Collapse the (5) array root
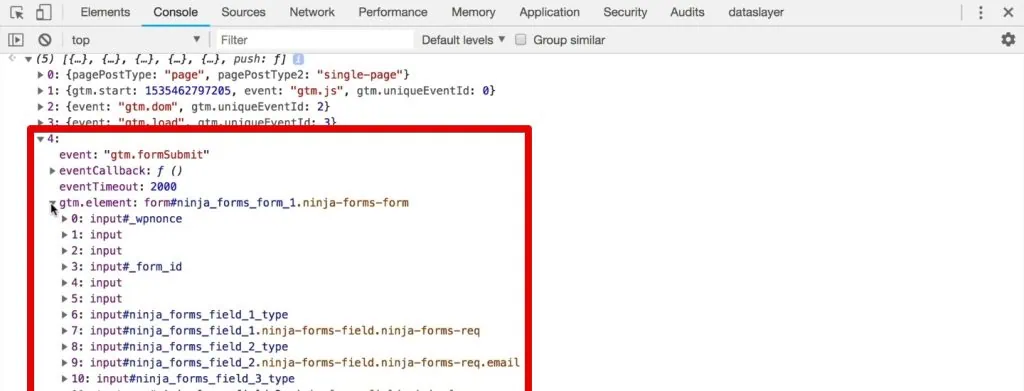 click(28, 59)
